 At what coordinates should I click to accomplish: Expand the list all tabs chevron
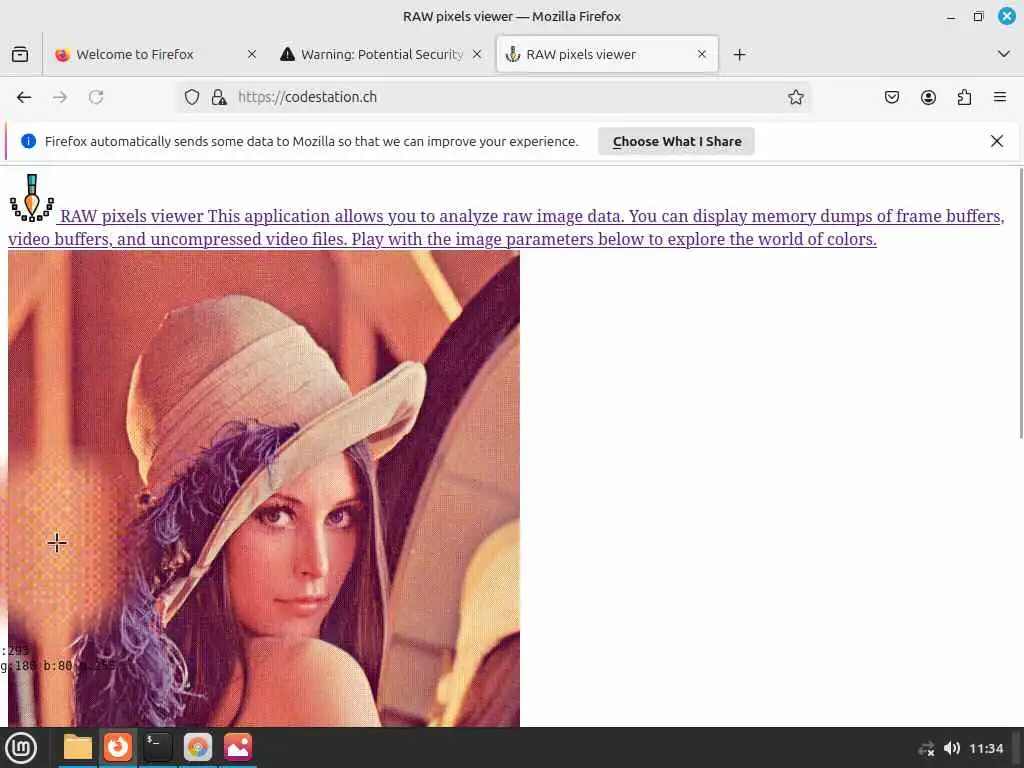pyautogui.click(x=1004, y=54)
